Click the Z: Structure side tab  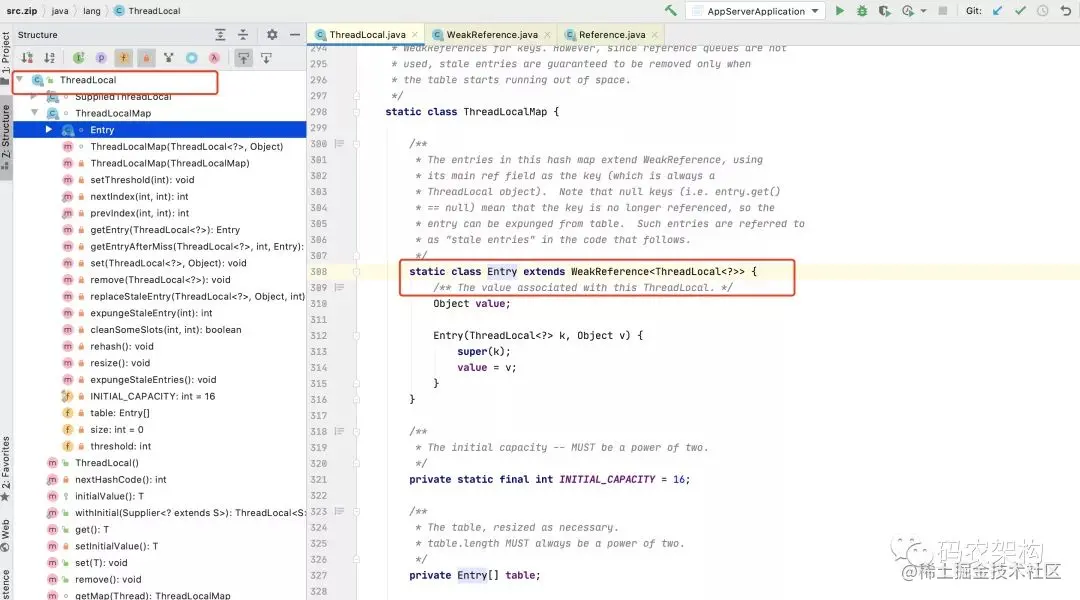(6, 137)
